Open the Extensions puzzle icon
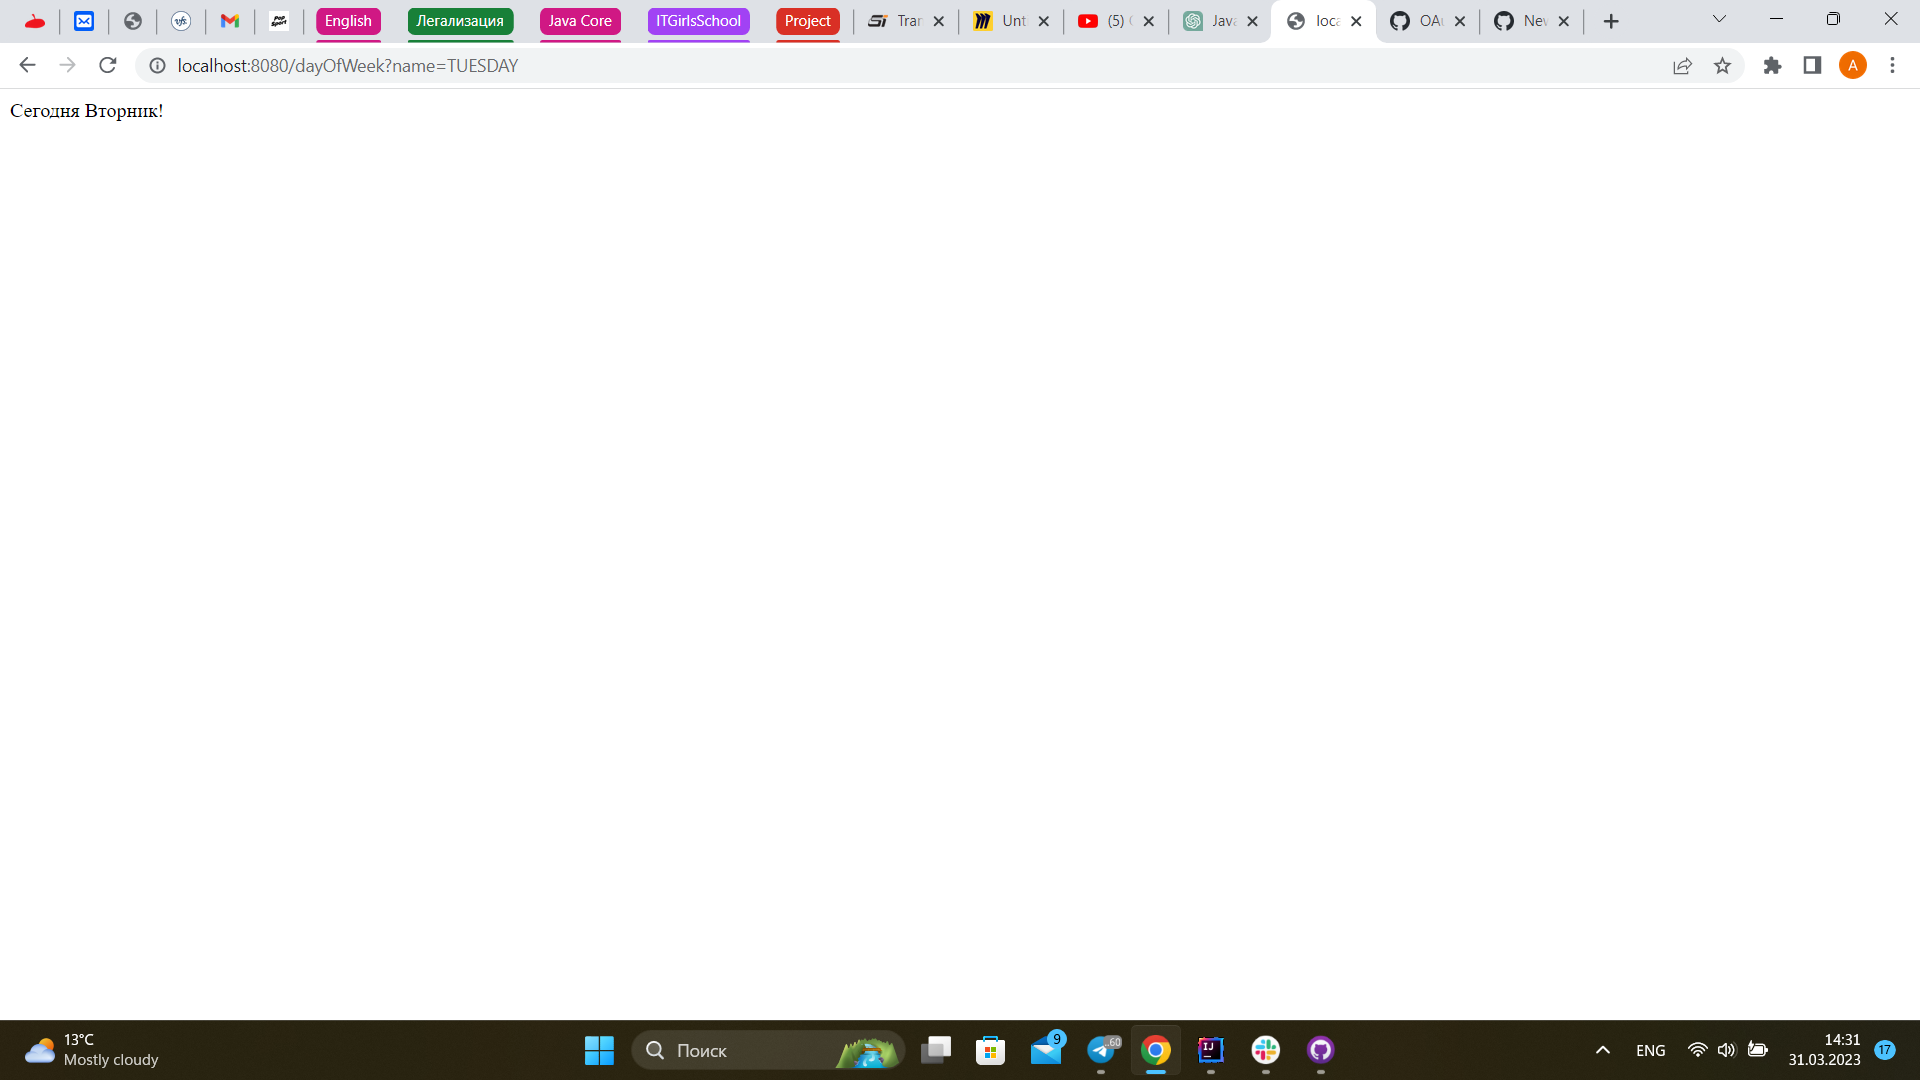Screen dimensions: 1920x1080 pos(1772,65)
